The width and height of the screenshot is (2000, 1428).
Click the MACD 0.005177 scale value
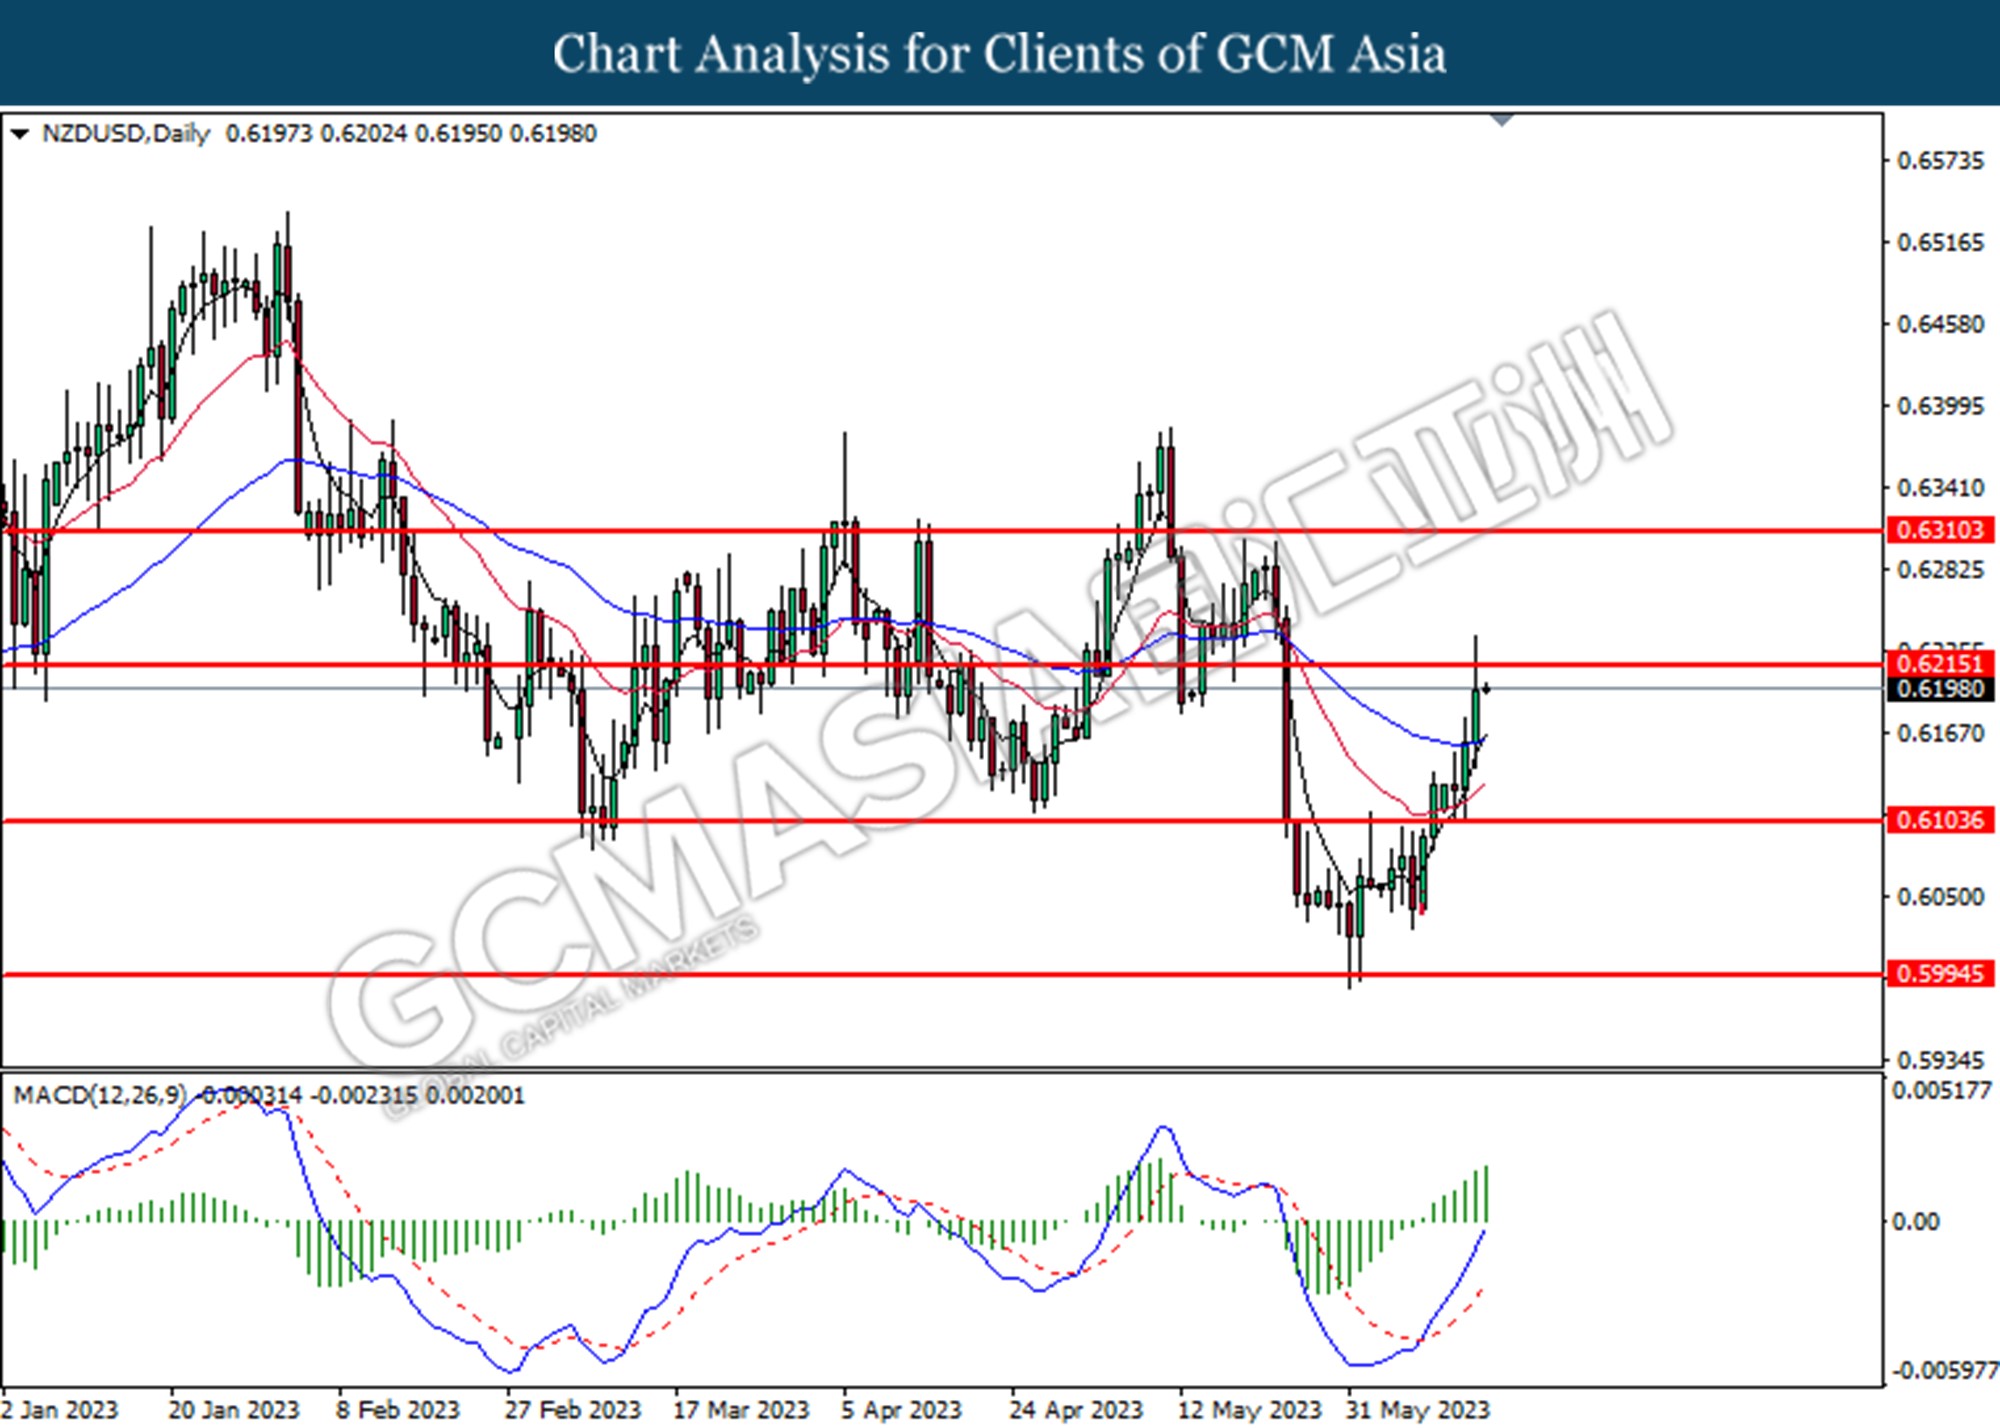point(1943,1091)
